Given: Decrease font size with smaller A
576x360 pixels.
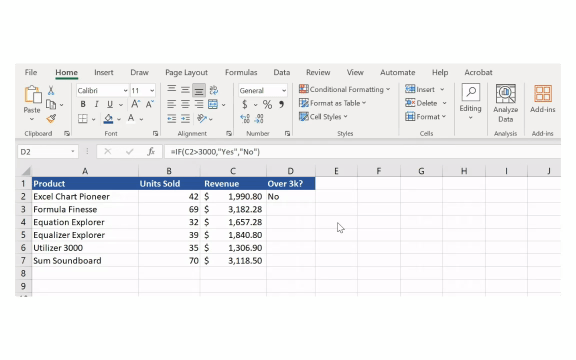Looking at the screenshot, I should pyautogui.click(x=150, y=104).
